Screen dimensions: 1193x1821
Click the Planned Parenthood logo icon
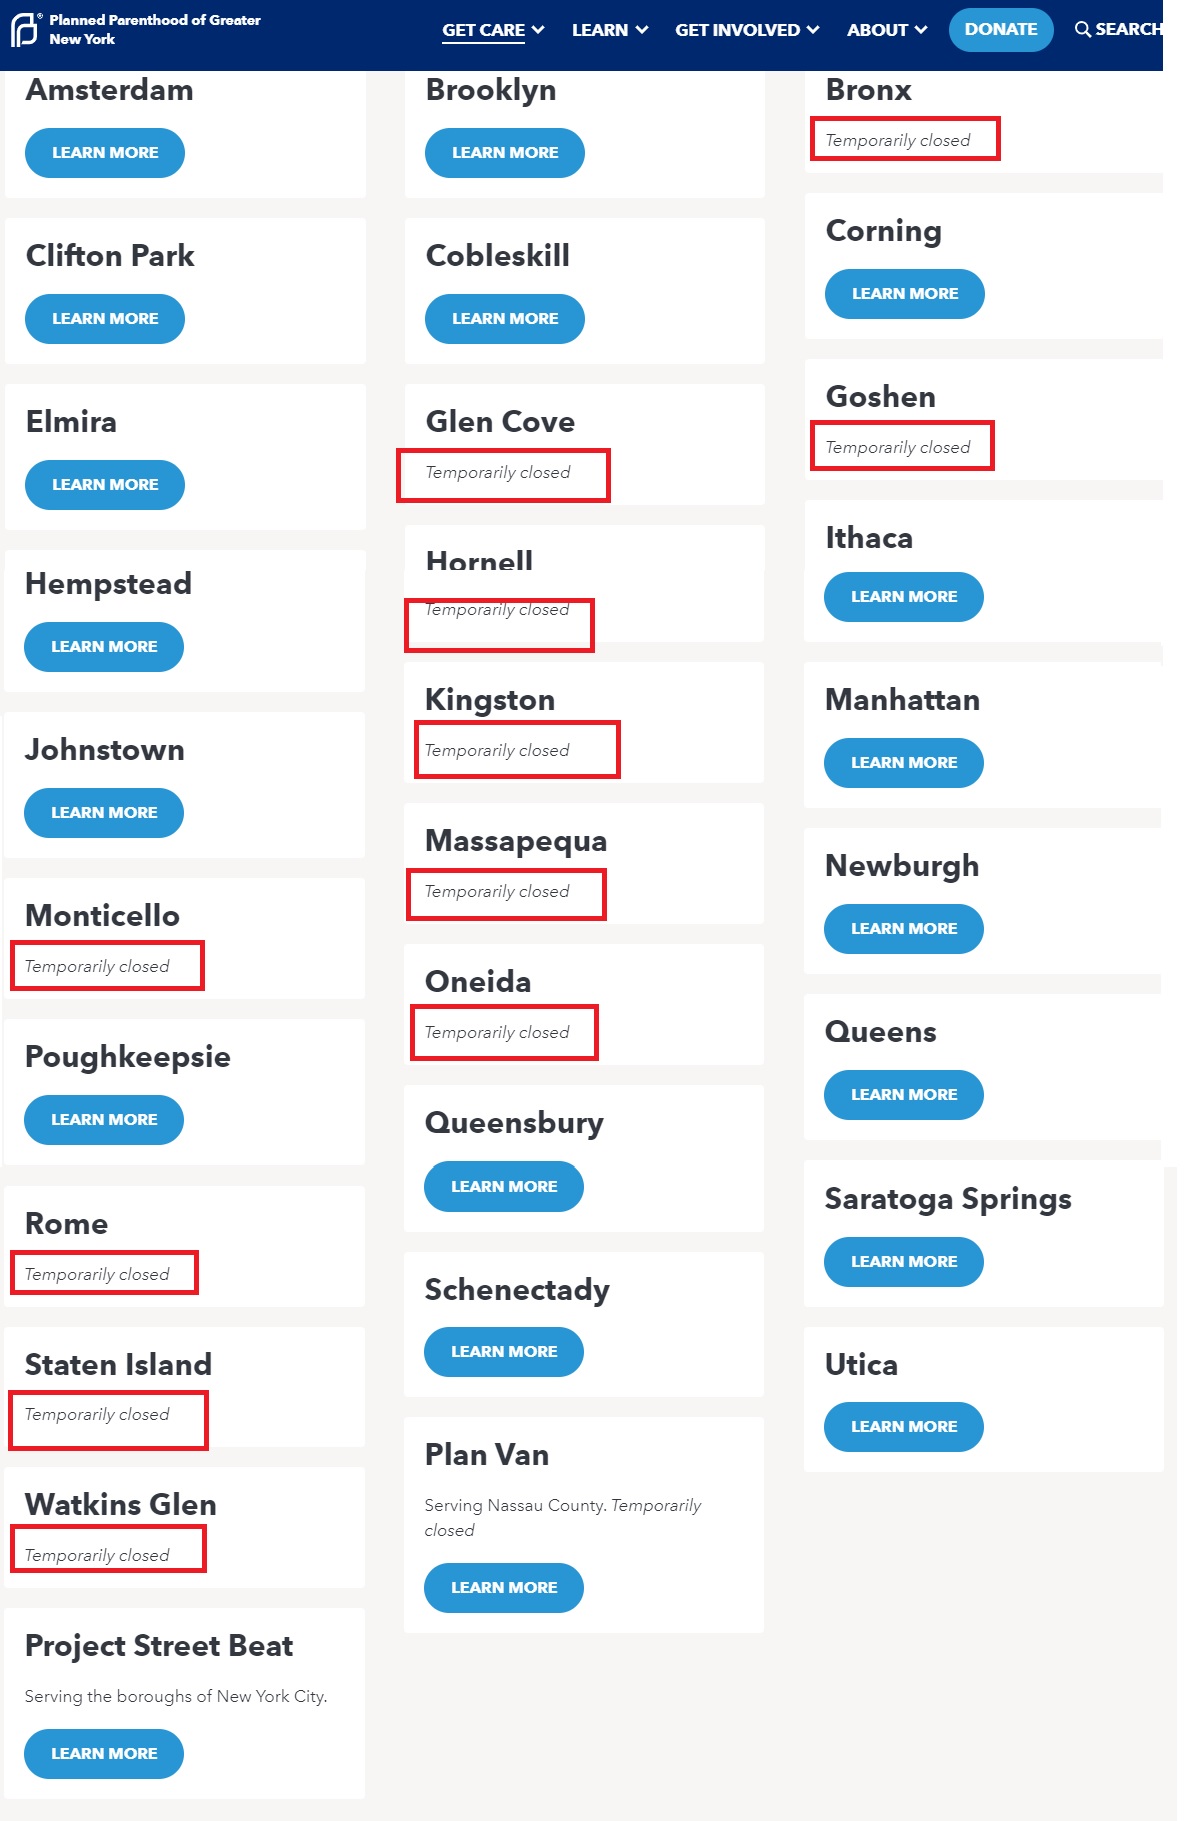click(x=24, y=30)
